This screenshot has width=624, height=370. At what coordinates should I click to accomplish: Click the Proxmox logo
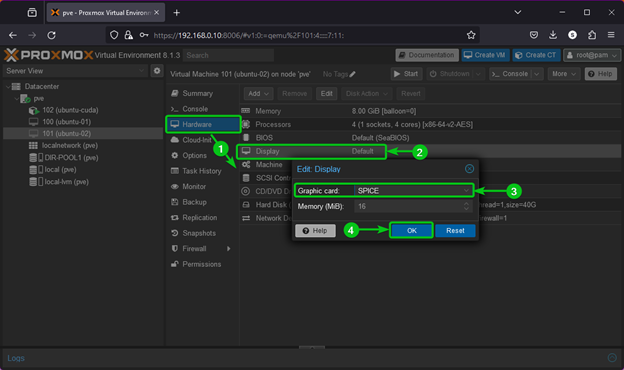tap(49, 55)
